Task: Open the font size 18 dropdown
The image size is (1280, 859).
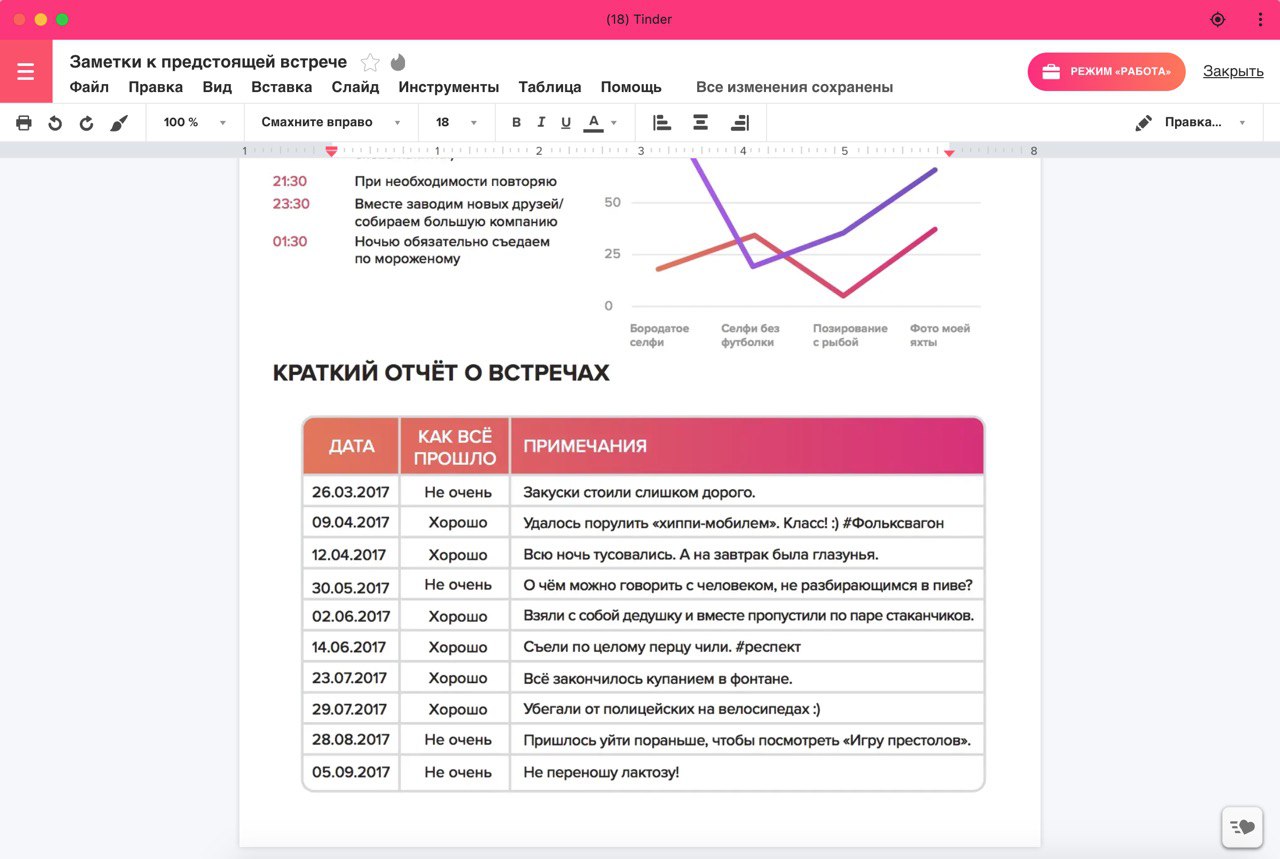Action: tap(456, 122)
